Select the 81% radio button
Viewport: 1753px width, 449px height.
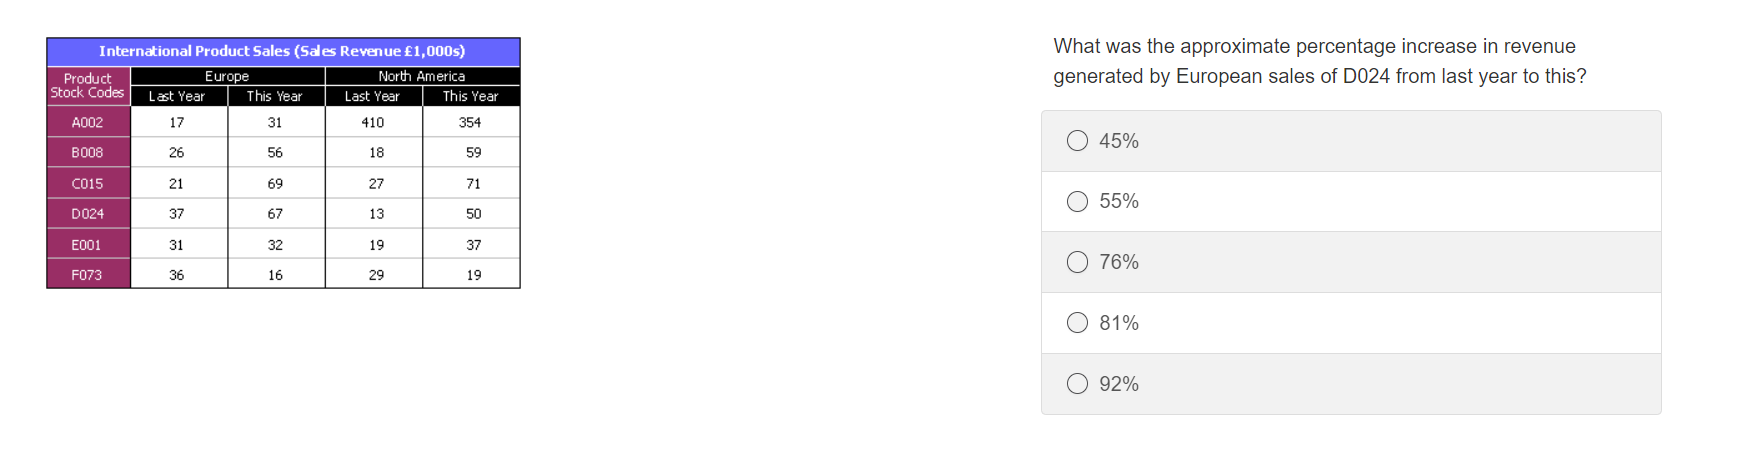tap(1077, 323)
